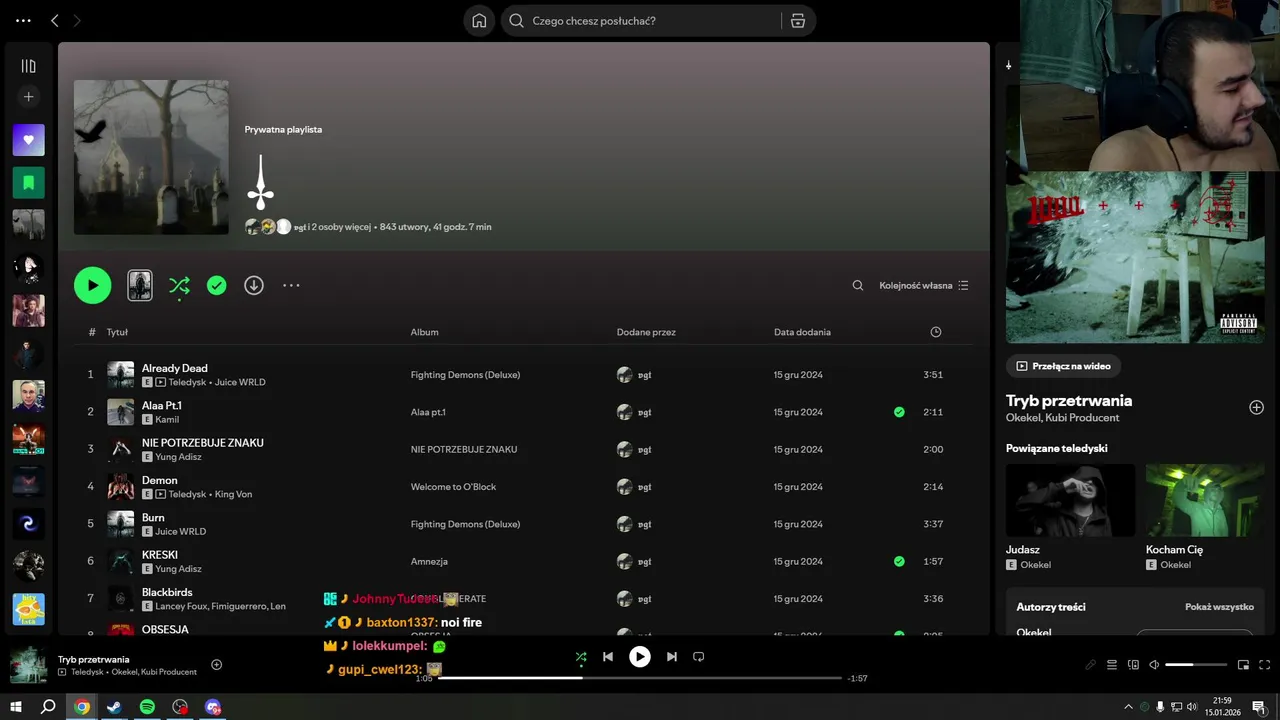Viewport: 1280px width, 720px height.
Task: Create new playlist with plus icon
Action: click(28, 97)
